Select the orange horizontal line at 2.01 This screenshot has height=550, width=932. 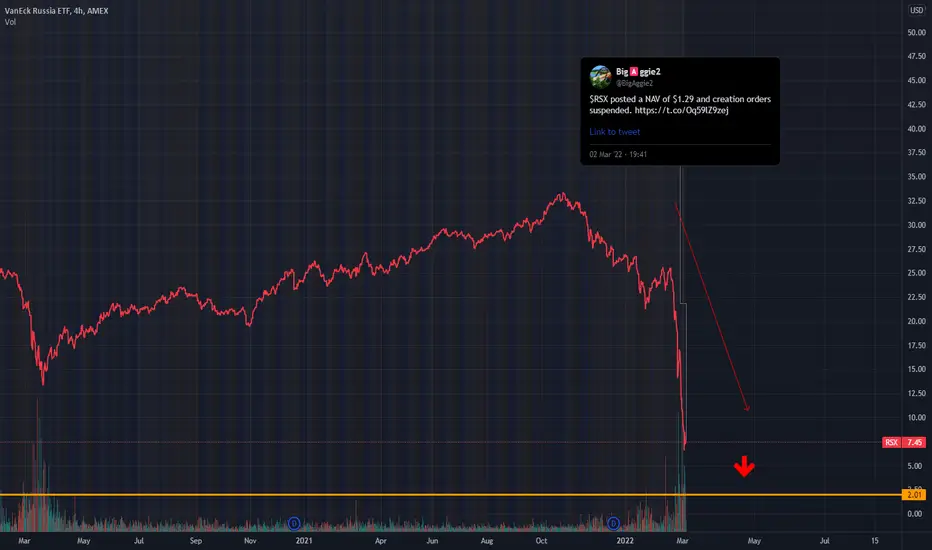pos(451,495)
